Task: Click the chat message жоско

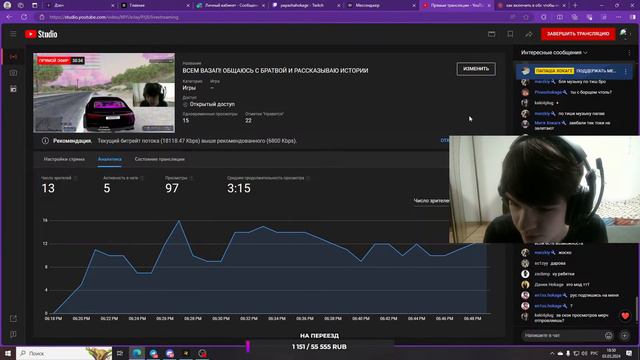Action: tap(565, 253)
